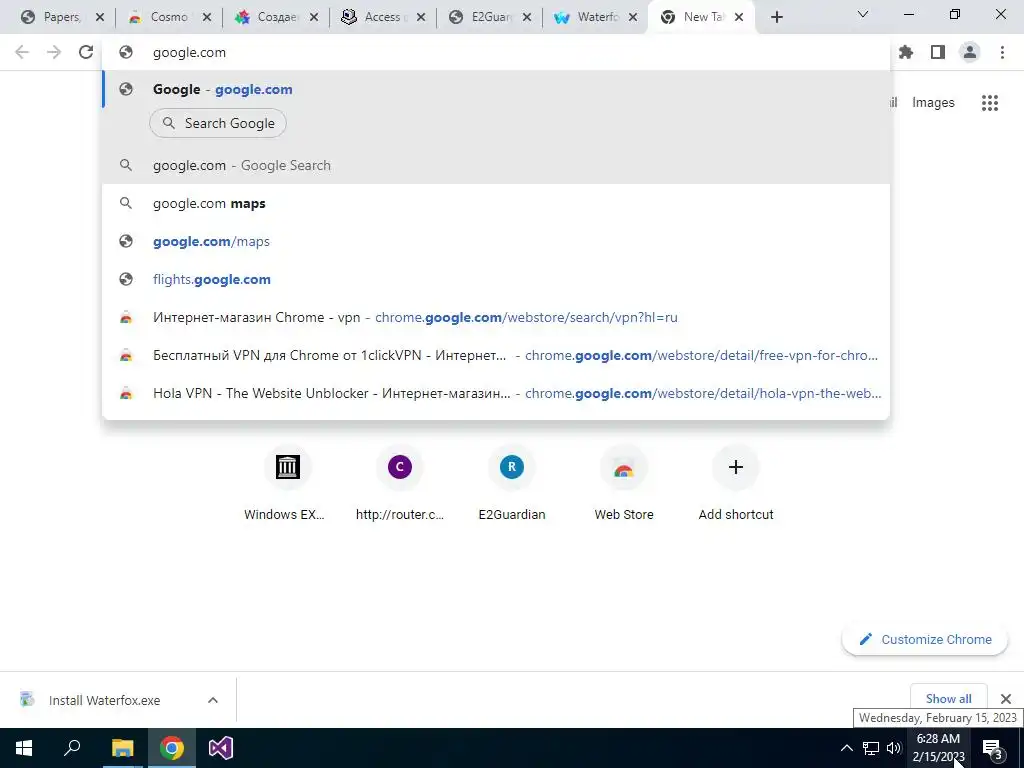Screen dimensions: 1024x768
Task: Expand the Install Waterfox.exe download options
Action: 213,700
